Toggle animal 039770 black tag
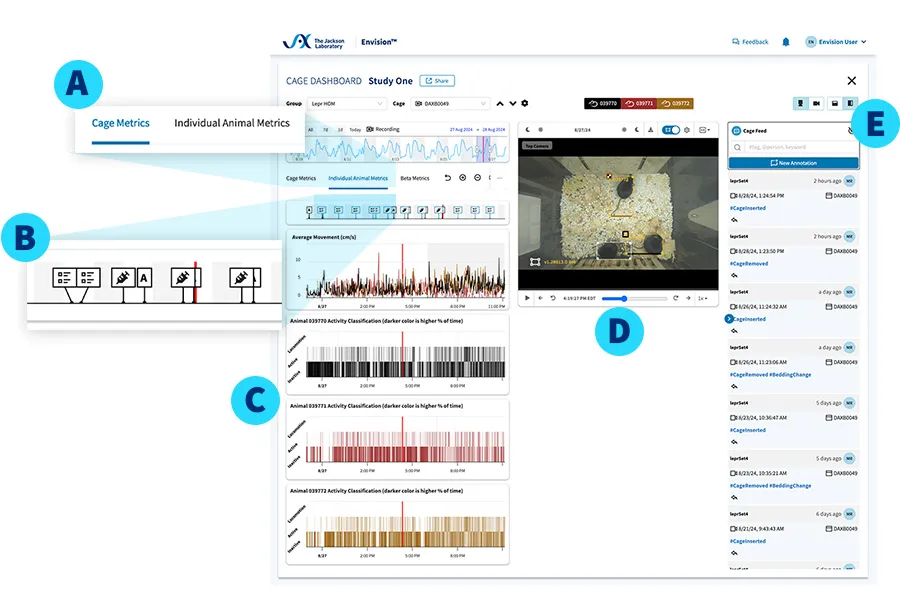The height and width of the screenshot is (600, 900). tap(603, 103)
